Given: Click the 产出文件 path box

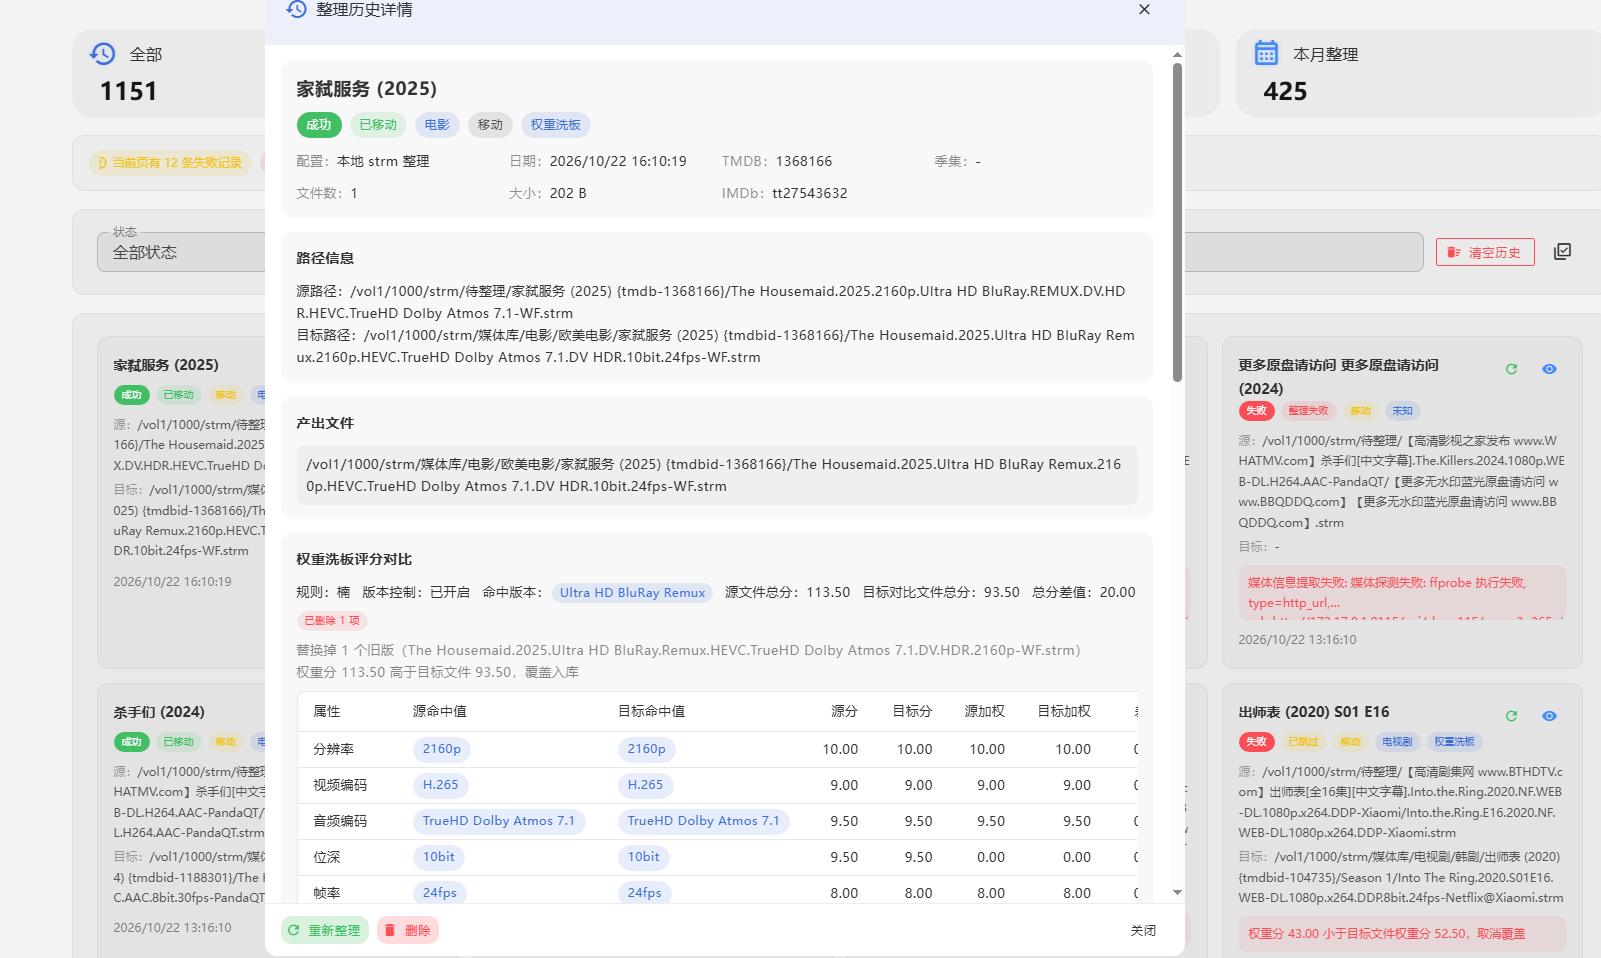Looking at the screenshot, I should (717, 475).
